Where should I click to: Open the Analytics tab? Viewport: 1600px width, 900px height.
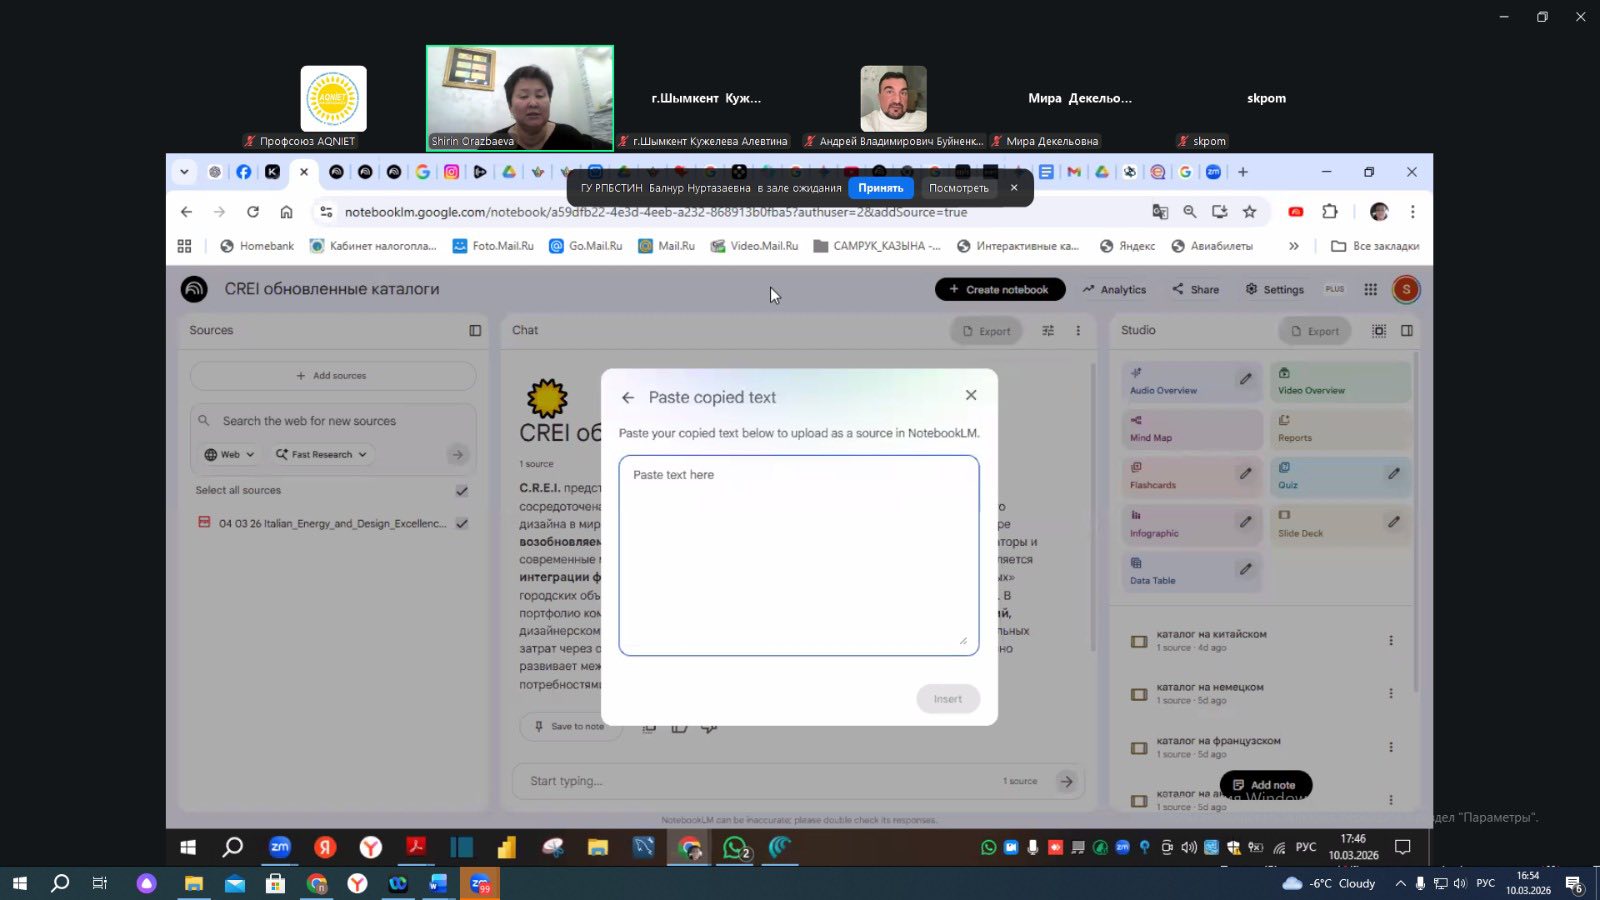(x=1114, y=290)
